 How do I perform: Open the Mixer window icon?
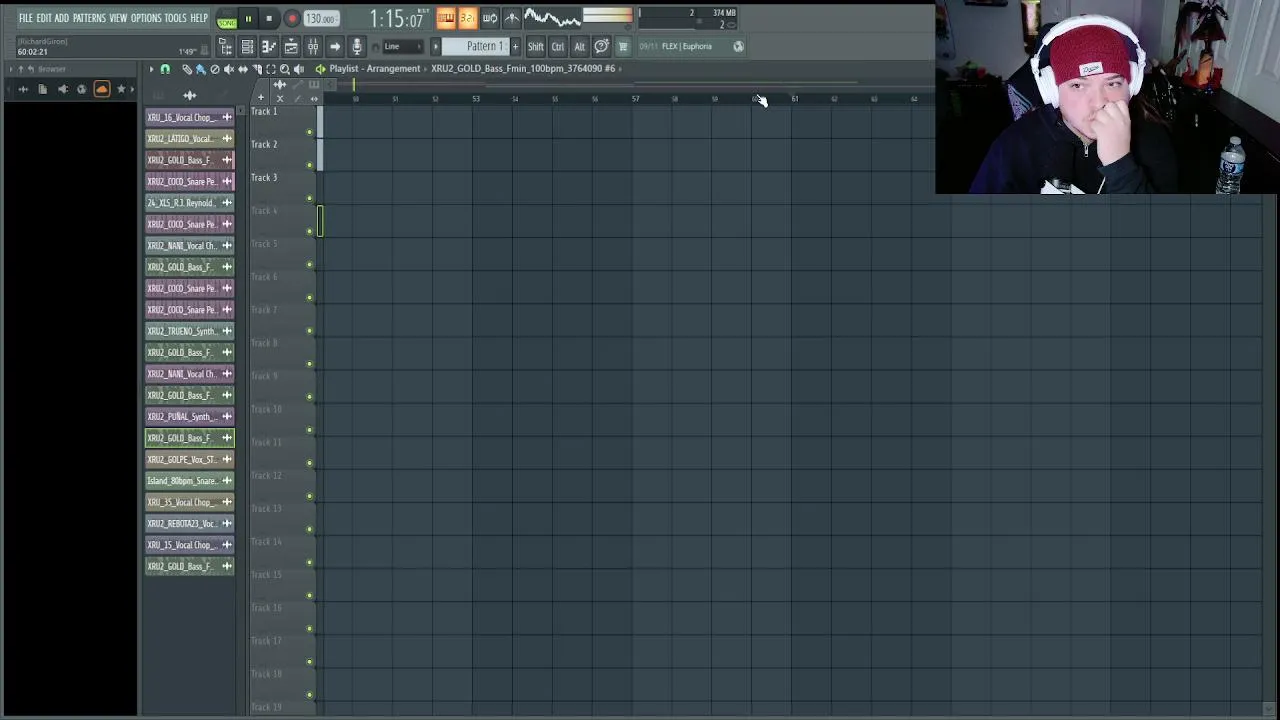coord(313,46)
